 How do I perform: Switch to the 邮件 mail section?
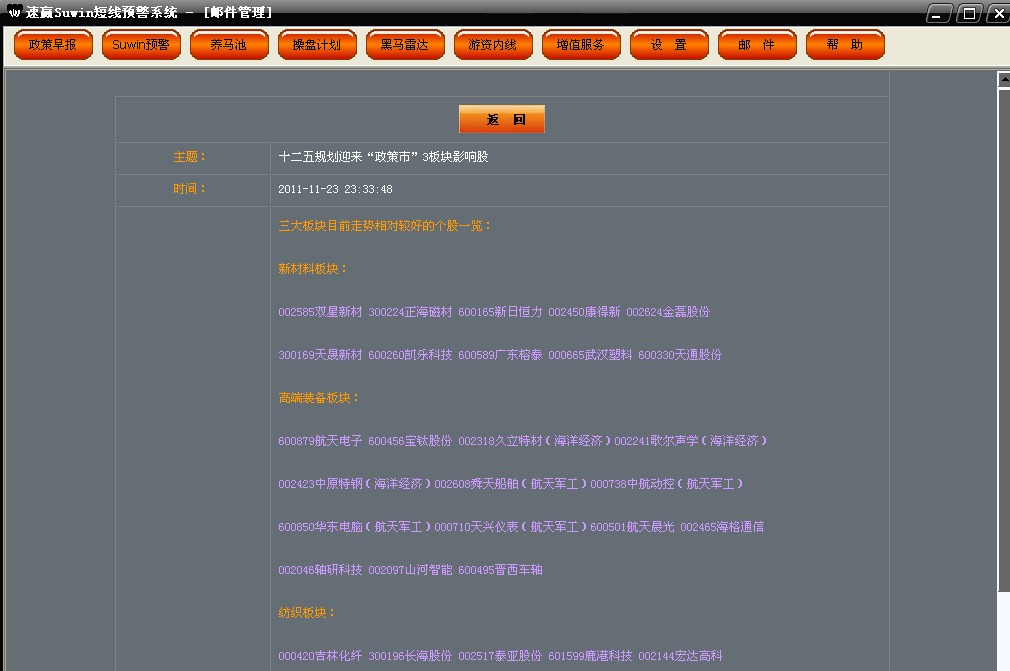pos(757,45)
